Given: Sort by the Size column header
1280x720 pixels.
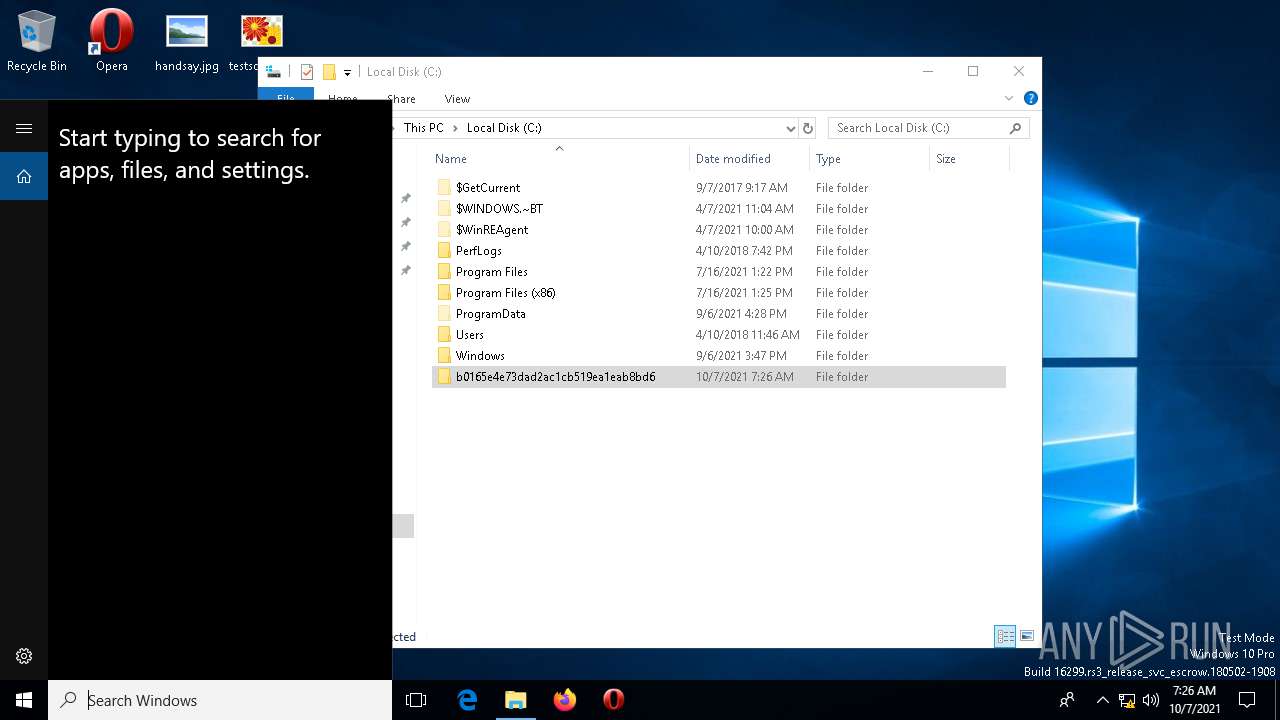Looking at the screenshot, I should pyautogui.click(x=969, y=159).
